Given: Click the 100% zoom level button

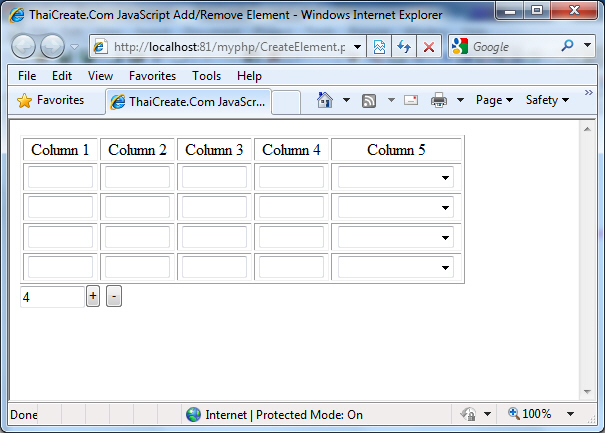Looking at the screenshot, I should (x=529, y=414).
